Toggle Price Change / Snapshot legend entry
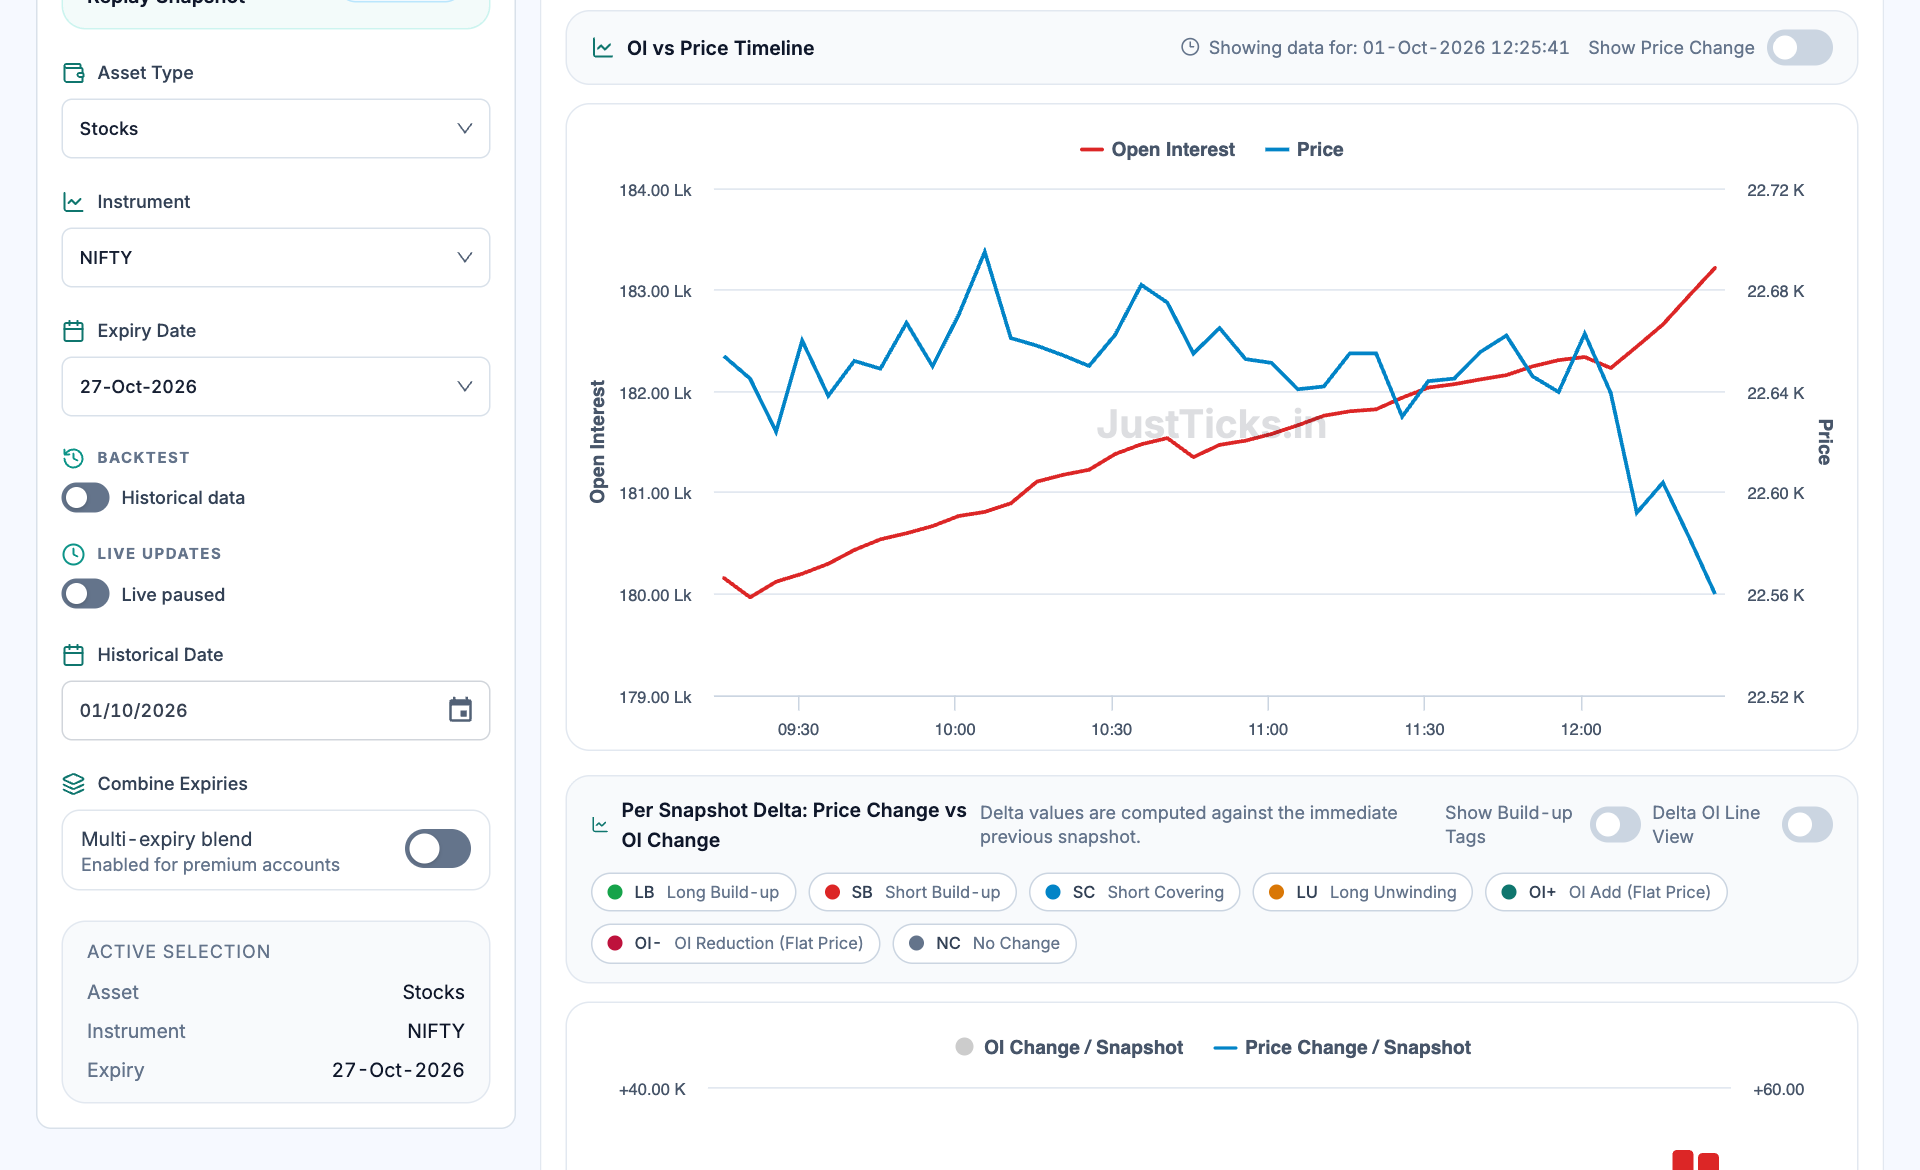 tap(1342, 1047)
